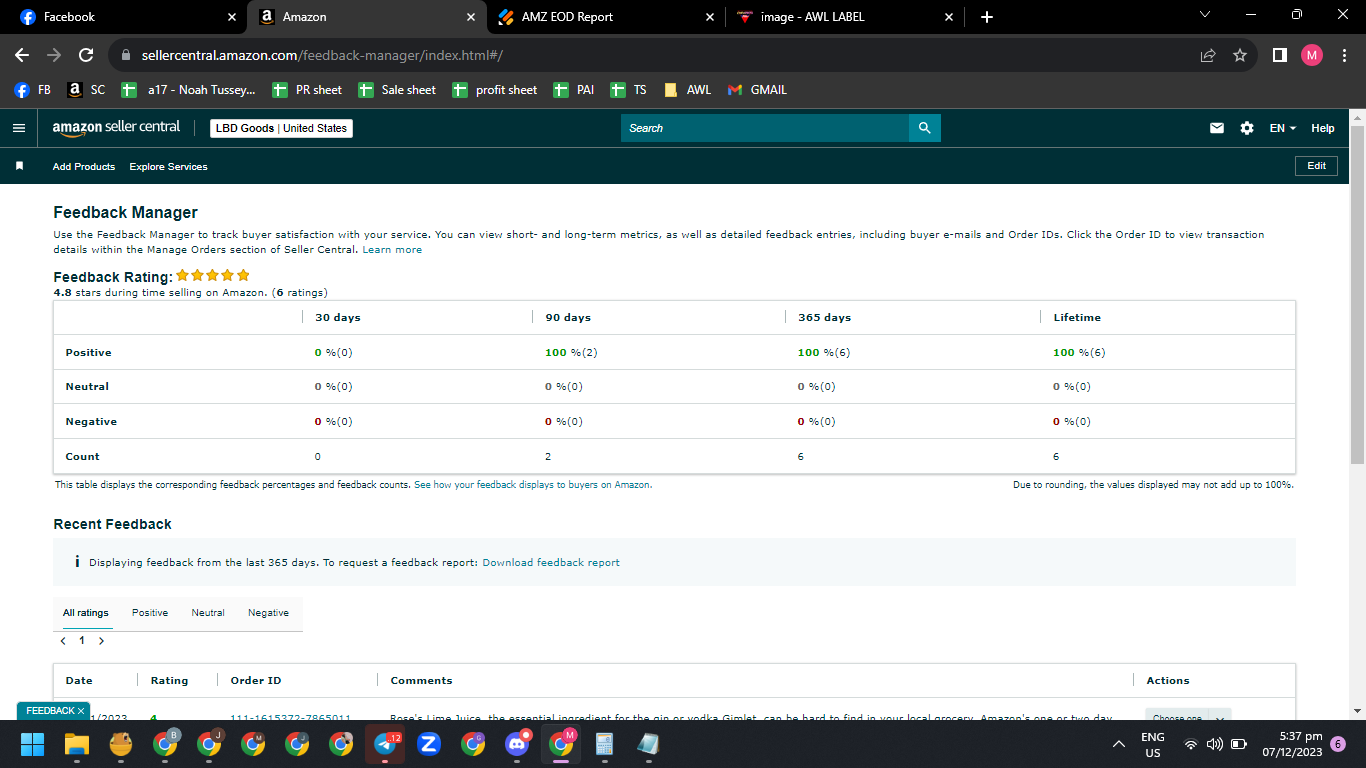View site info via the padlock icon
Viewport: 1366px width, 768px height.
126,55
